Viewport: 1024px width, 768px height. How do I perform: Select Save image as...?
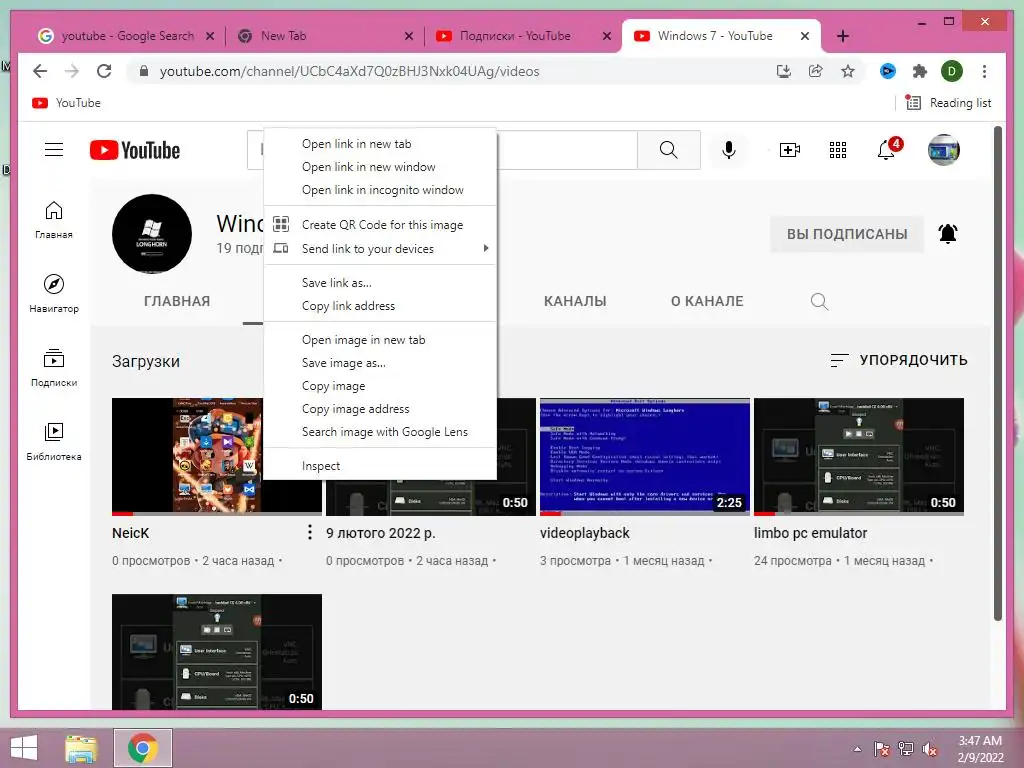click(x=380, y=362)
